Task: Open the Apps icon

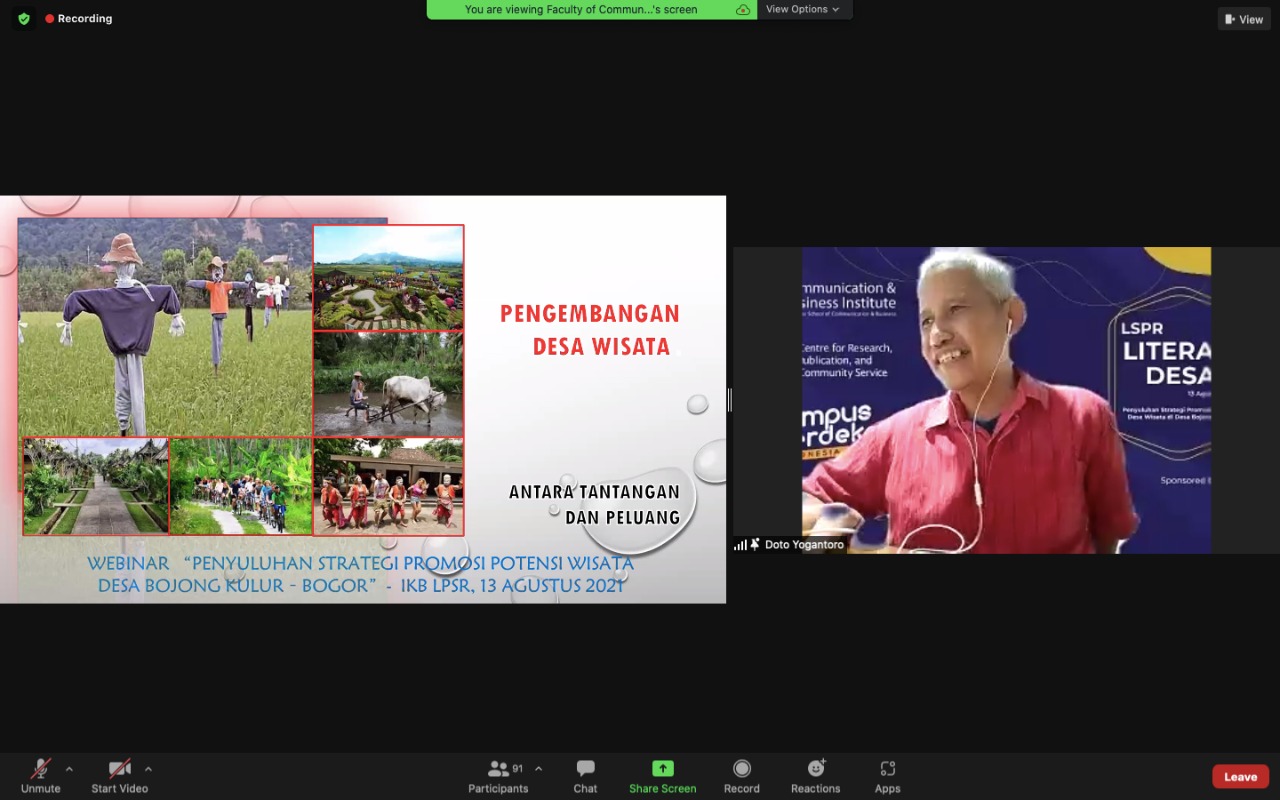Action: coord(887,769)
